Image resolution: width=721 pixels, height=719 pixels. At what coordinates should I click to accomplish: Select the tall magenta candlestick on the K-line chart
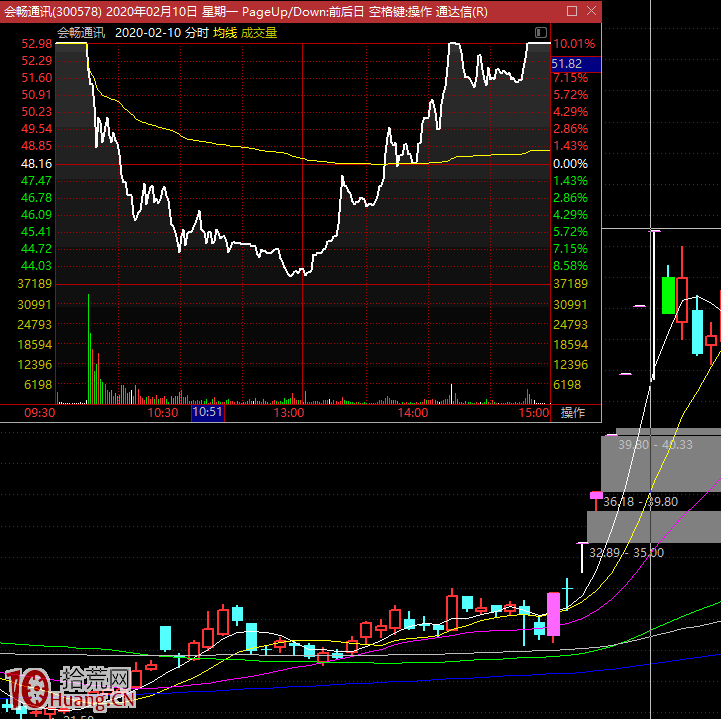click(x=554, y=614)
